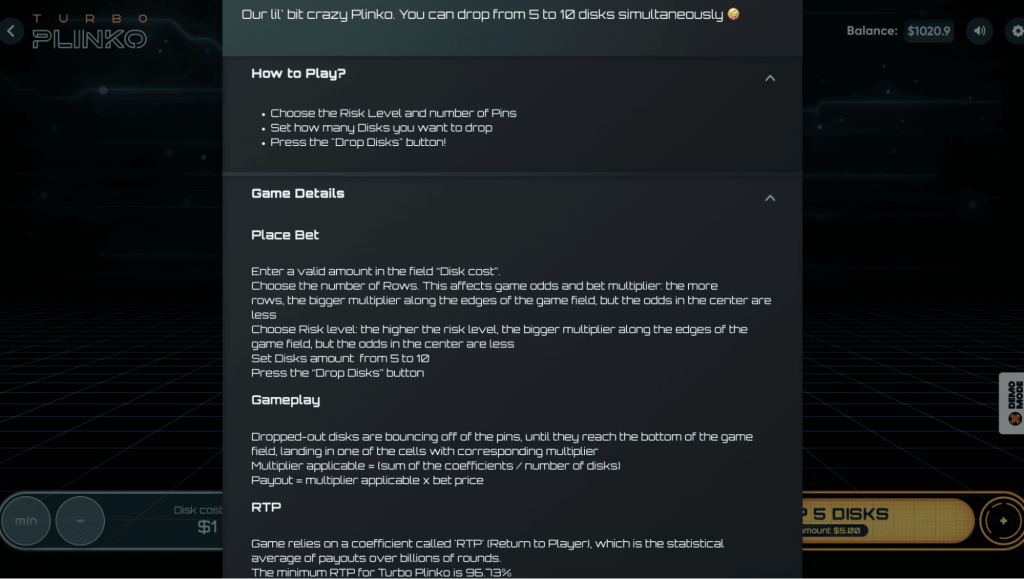Click the $1020.9 balance amount
Screen dimensions: 1024x579
coord(929,31)
